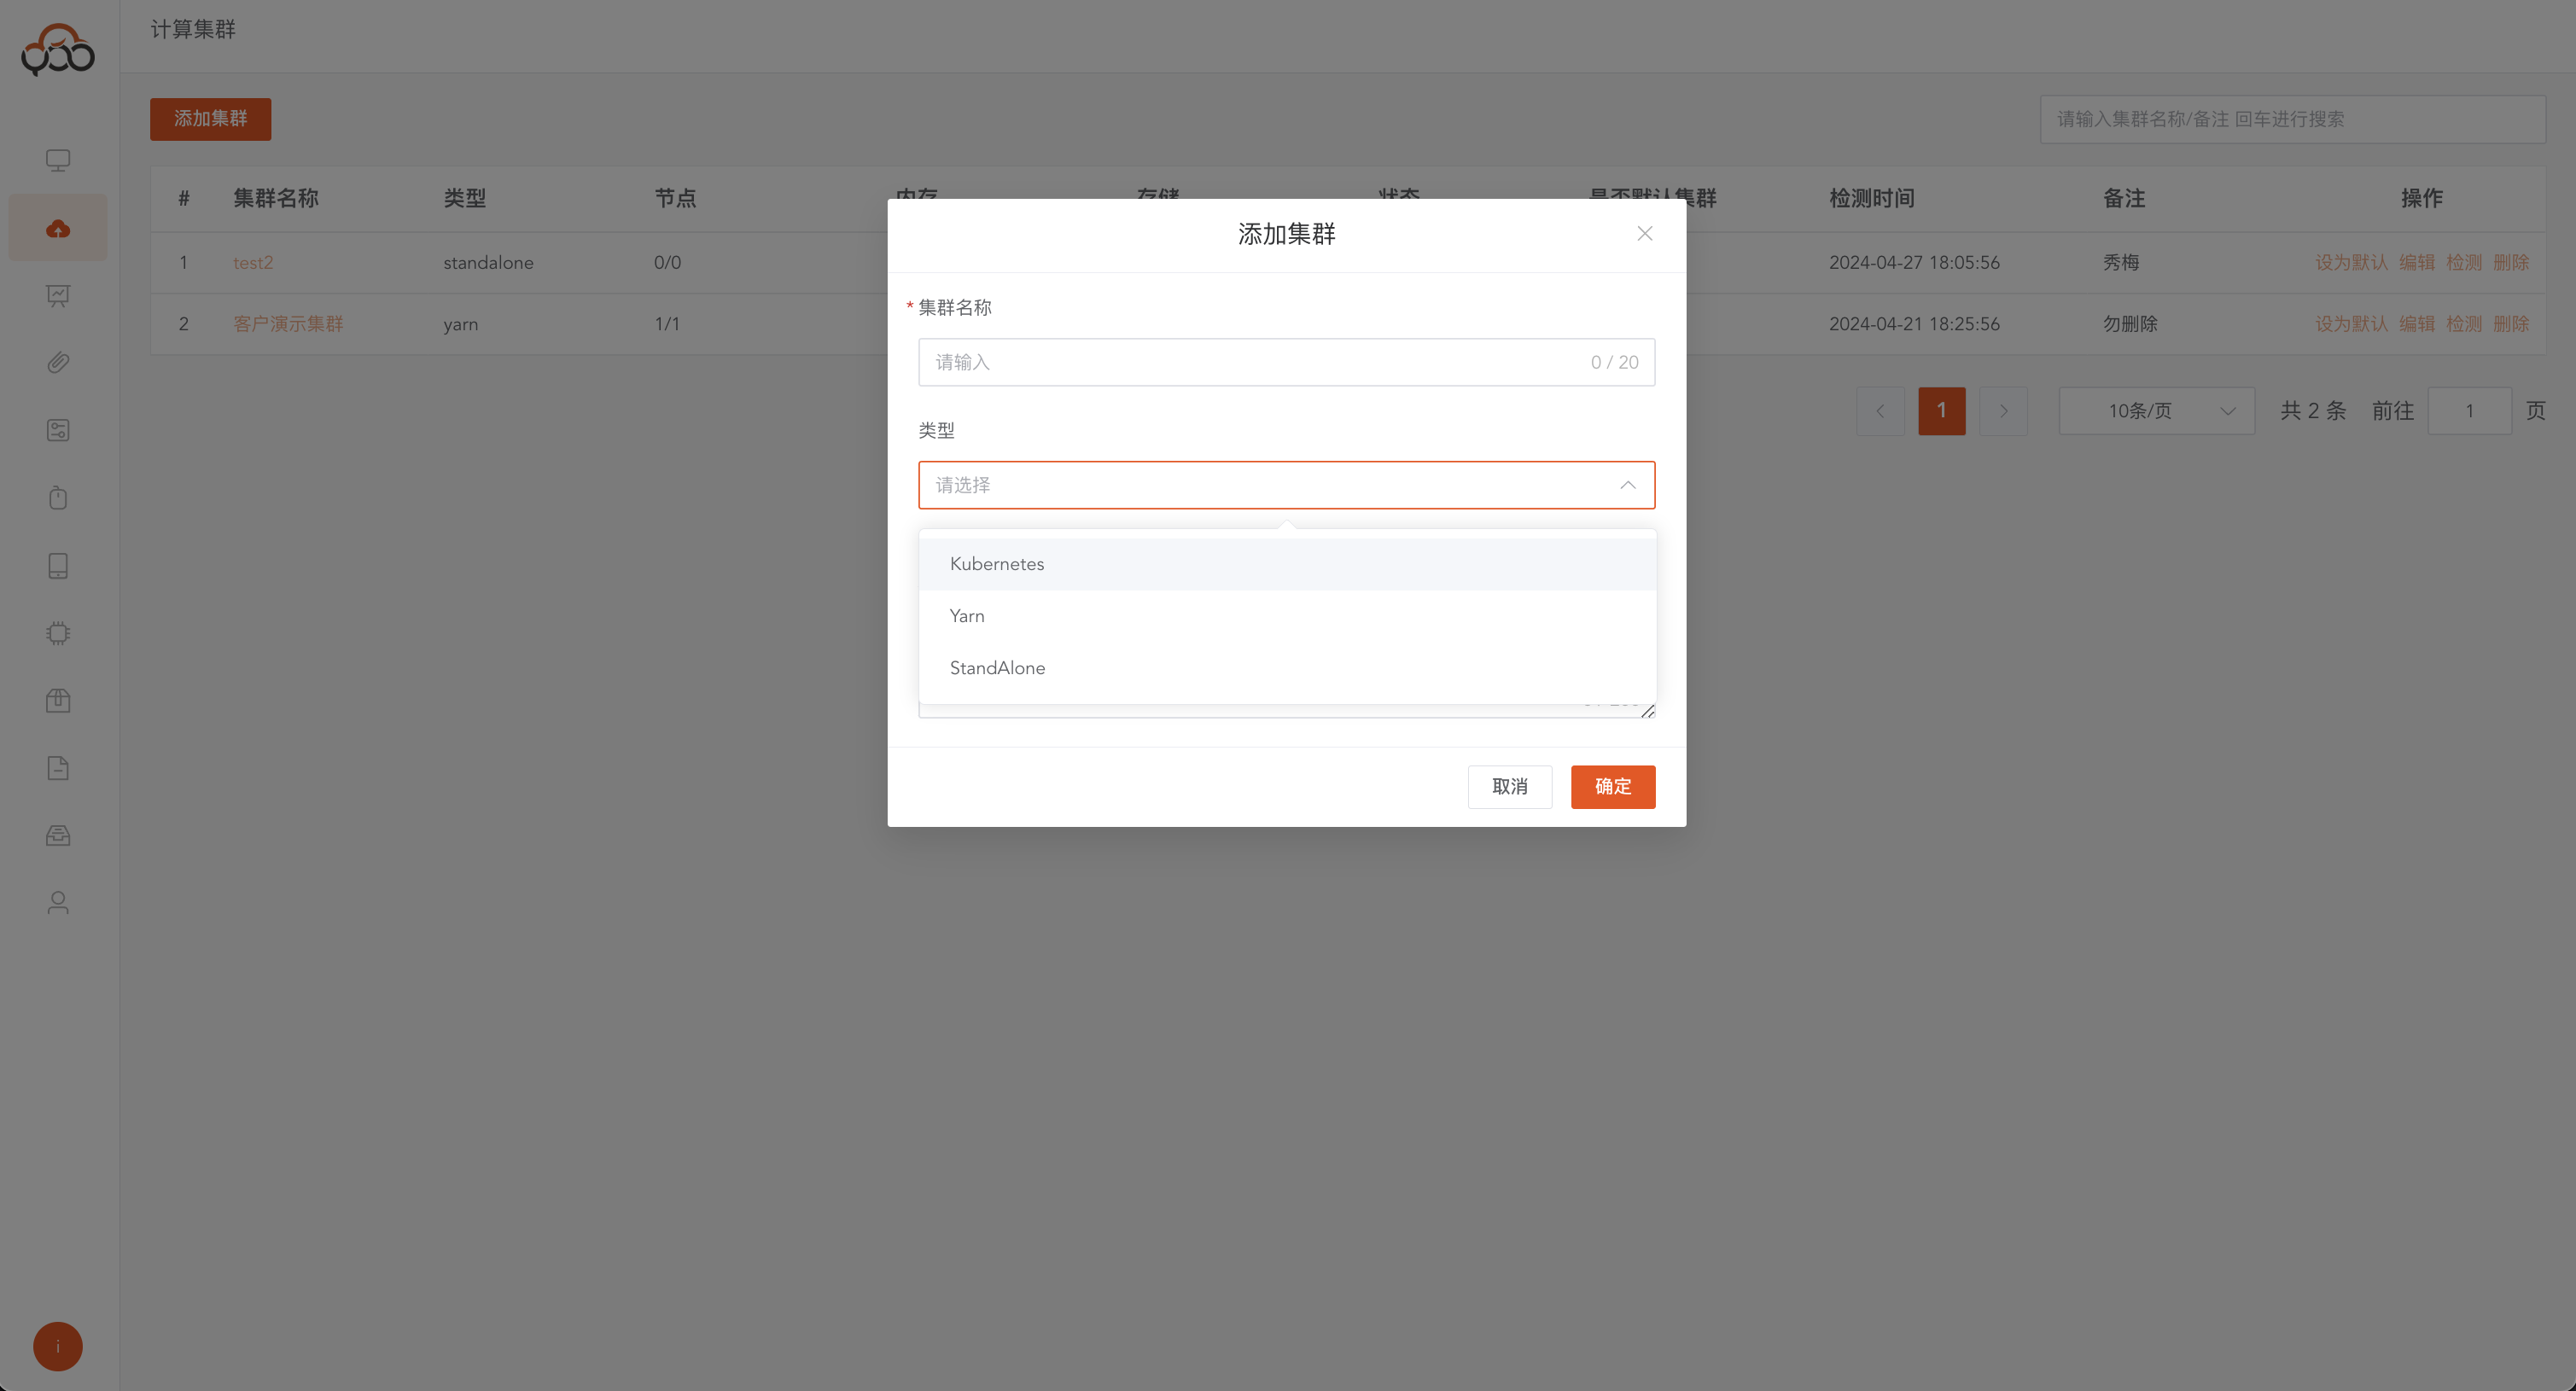Click the cloud upload sidebar icon
Screen dimensions: 2576x1391
pyautogui.click(x=58, y=228)
